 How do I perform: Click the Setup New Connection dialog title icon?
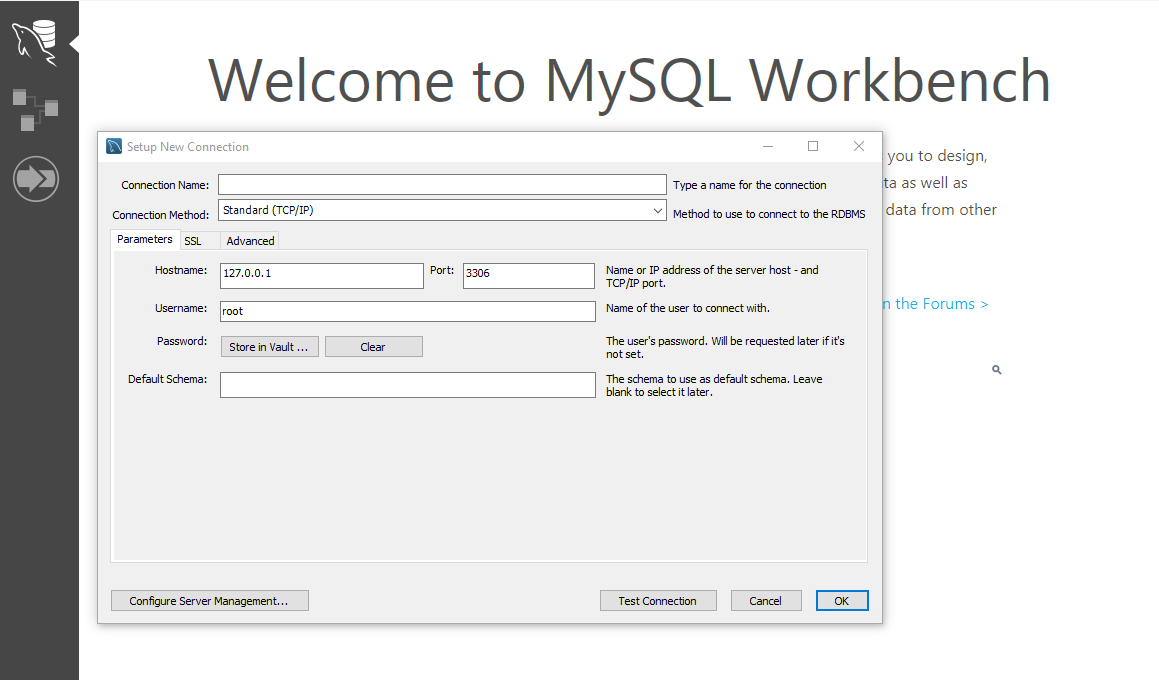click(x=114, y=146)
